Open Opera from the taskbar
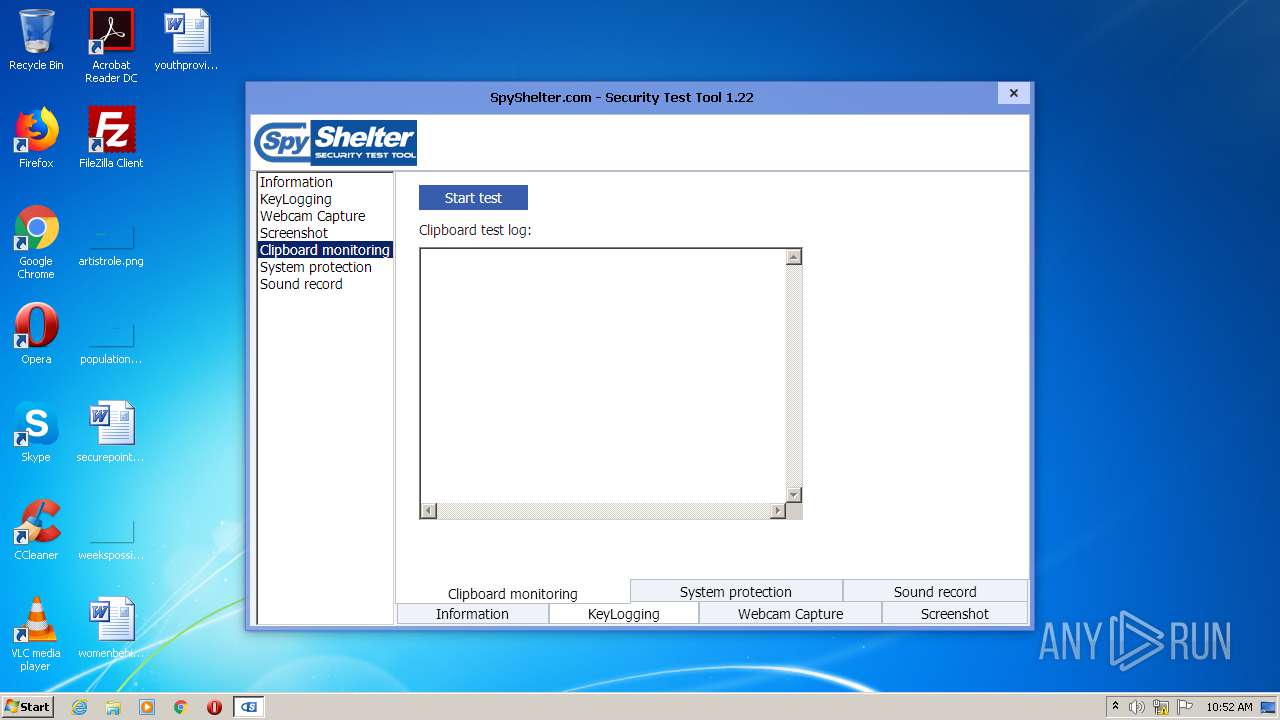The width and height of the screenshot is (1280, 720). click(x=214, y=707)
